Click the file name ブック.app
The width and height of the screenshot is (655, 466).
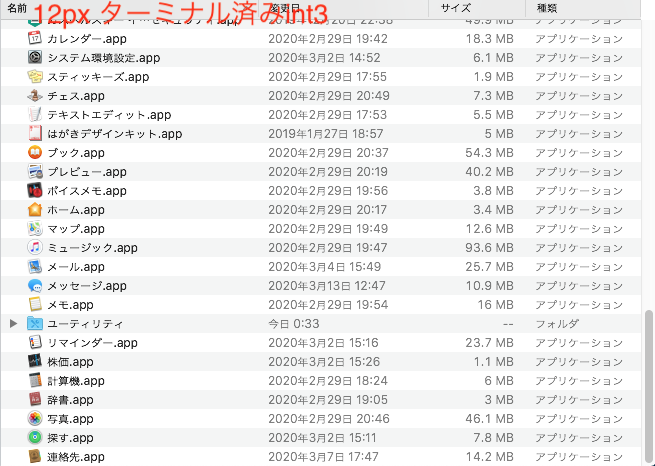tap(76, 153)
